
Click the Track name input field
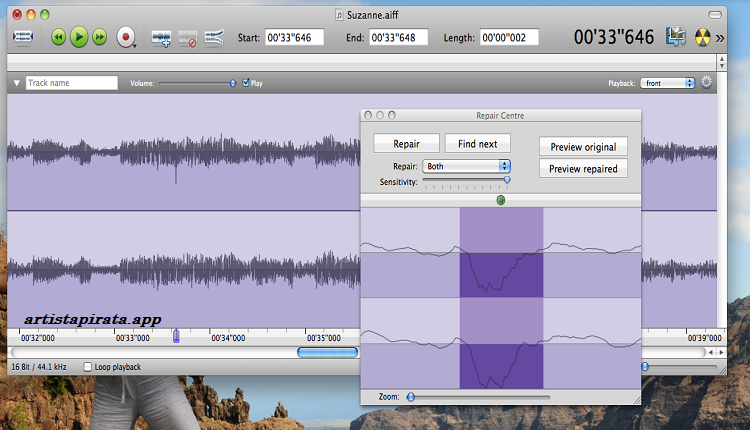point(71,83)
